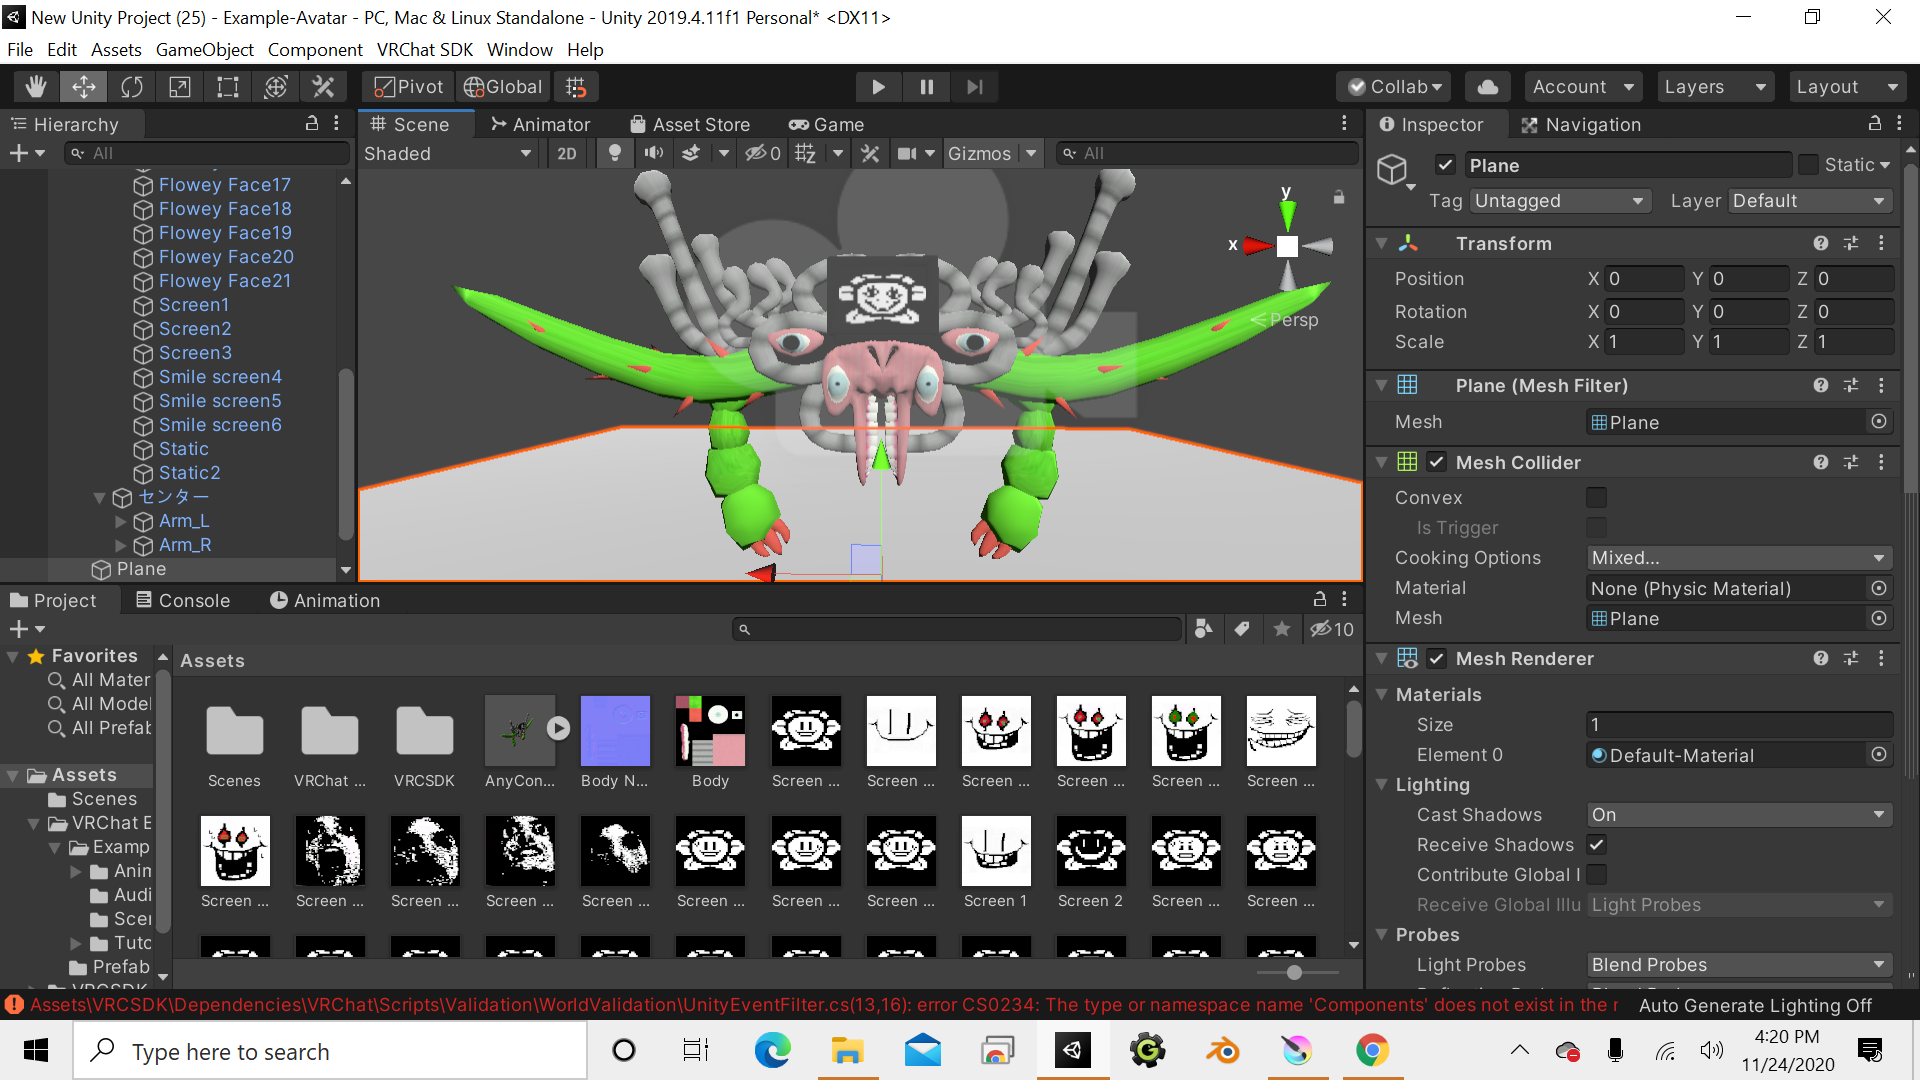
Task: Open the Tag dropdown
Action: [x=1559, y=201]
